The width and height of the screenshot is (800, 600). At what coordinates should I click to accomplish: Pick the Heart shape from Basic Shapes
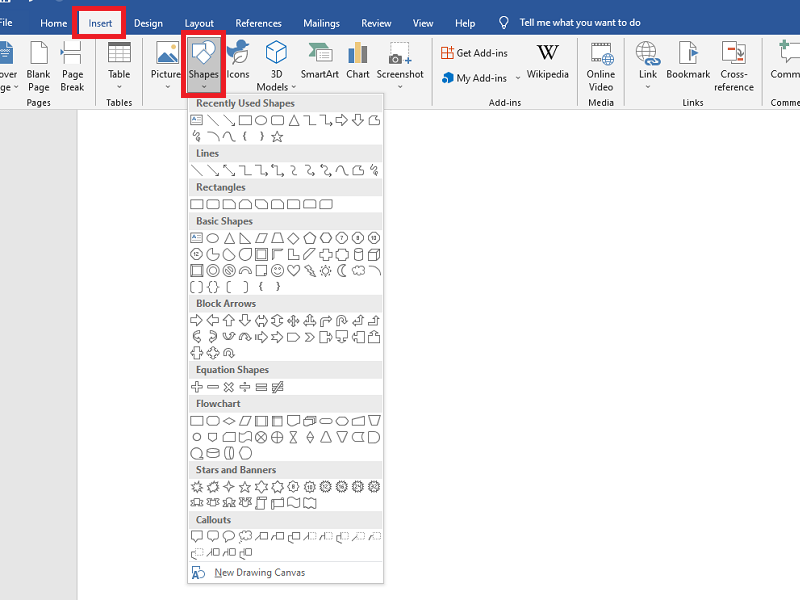click(x=294, y=271)
